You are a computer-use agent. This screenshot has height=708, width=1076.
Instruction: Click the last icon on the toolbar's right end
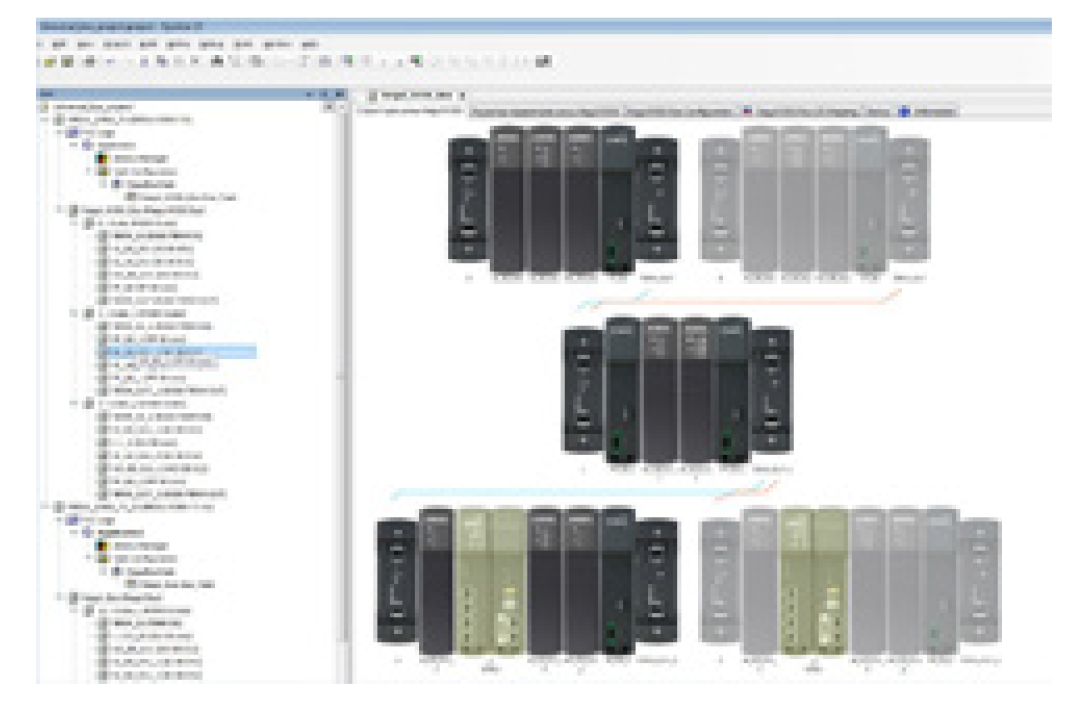point(545,62)
